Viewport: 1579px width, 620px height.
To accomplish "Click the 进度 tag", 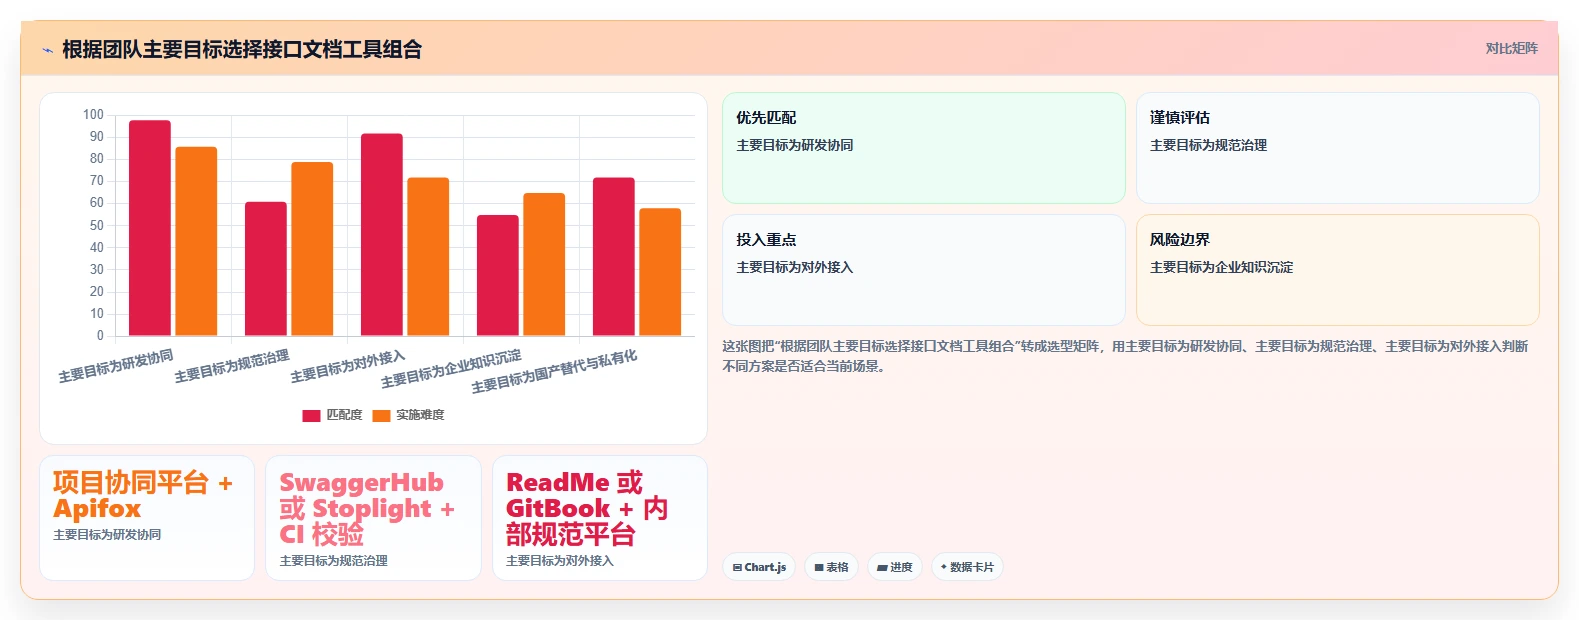I will [894, 567].
